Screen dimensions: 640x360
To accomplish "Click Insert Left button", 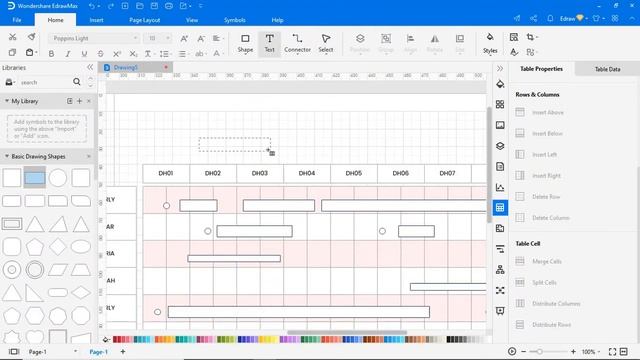I will coord(536,155).
